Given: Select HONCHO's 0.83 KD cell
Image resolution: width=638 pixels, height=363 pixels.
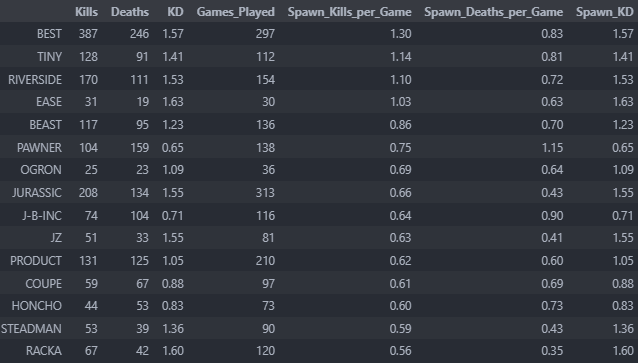Looking at the screenshot, I should [173, 306].
